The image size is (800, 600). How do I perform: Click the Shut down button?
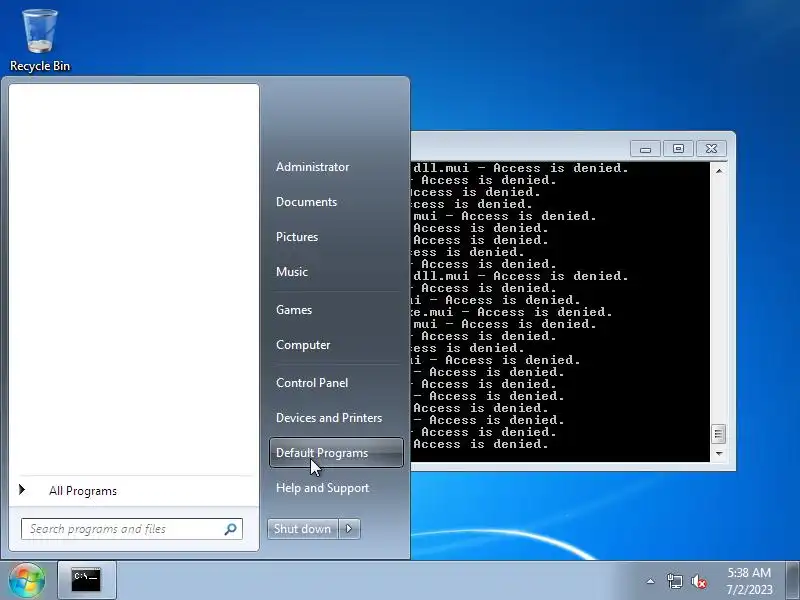tap(303, 529)
